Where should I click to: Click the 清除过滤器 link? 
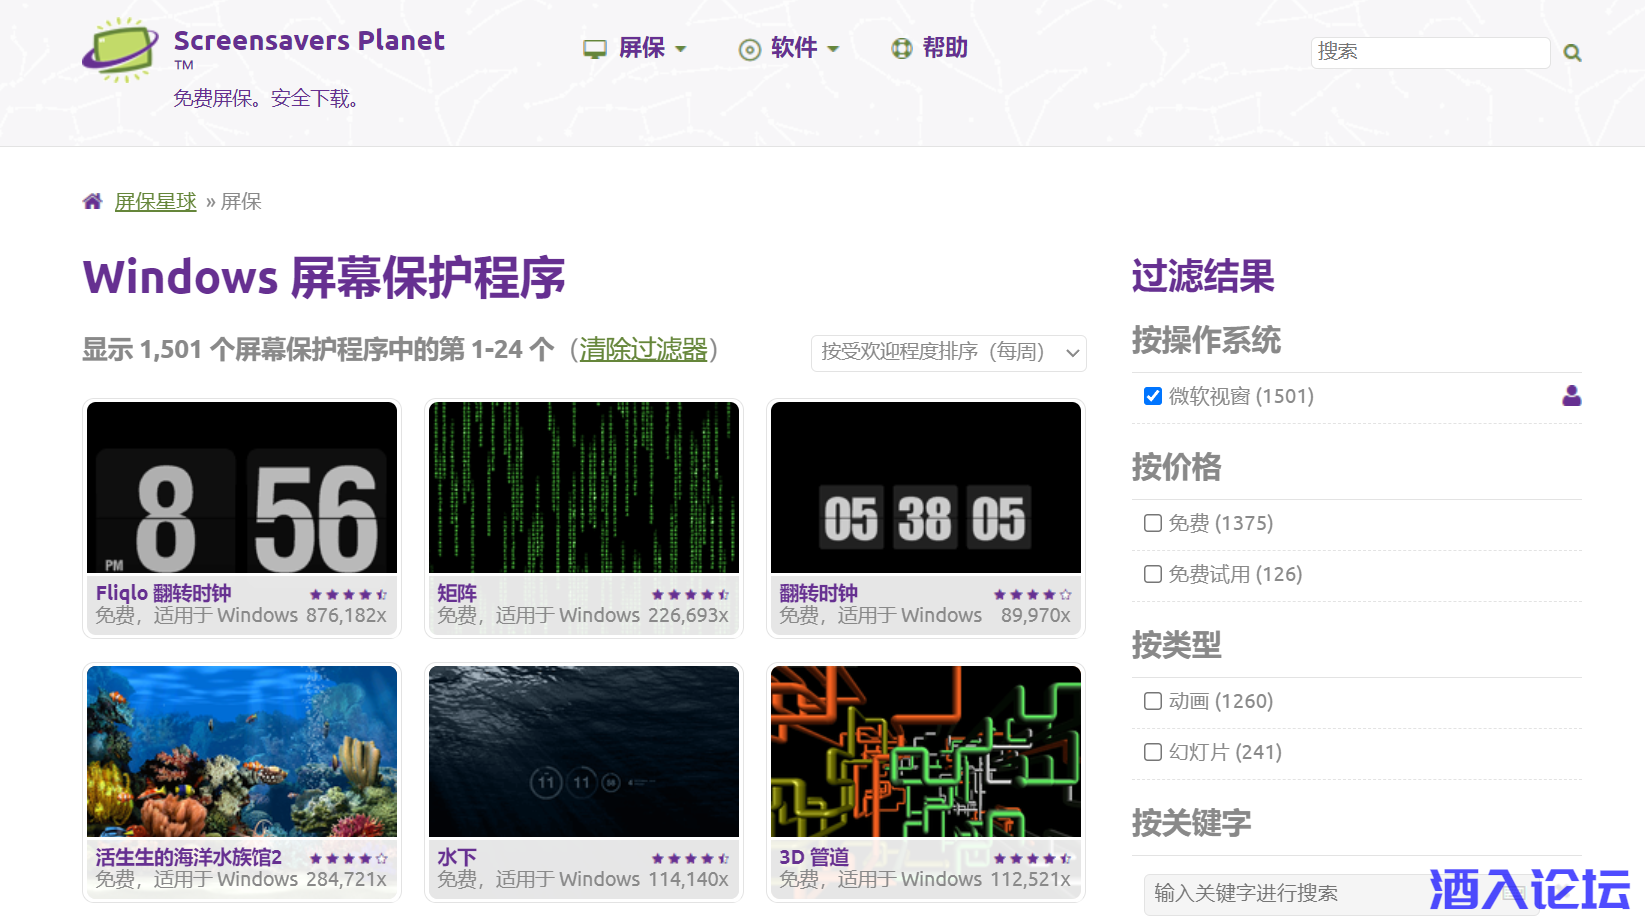[x=643, y=349]
